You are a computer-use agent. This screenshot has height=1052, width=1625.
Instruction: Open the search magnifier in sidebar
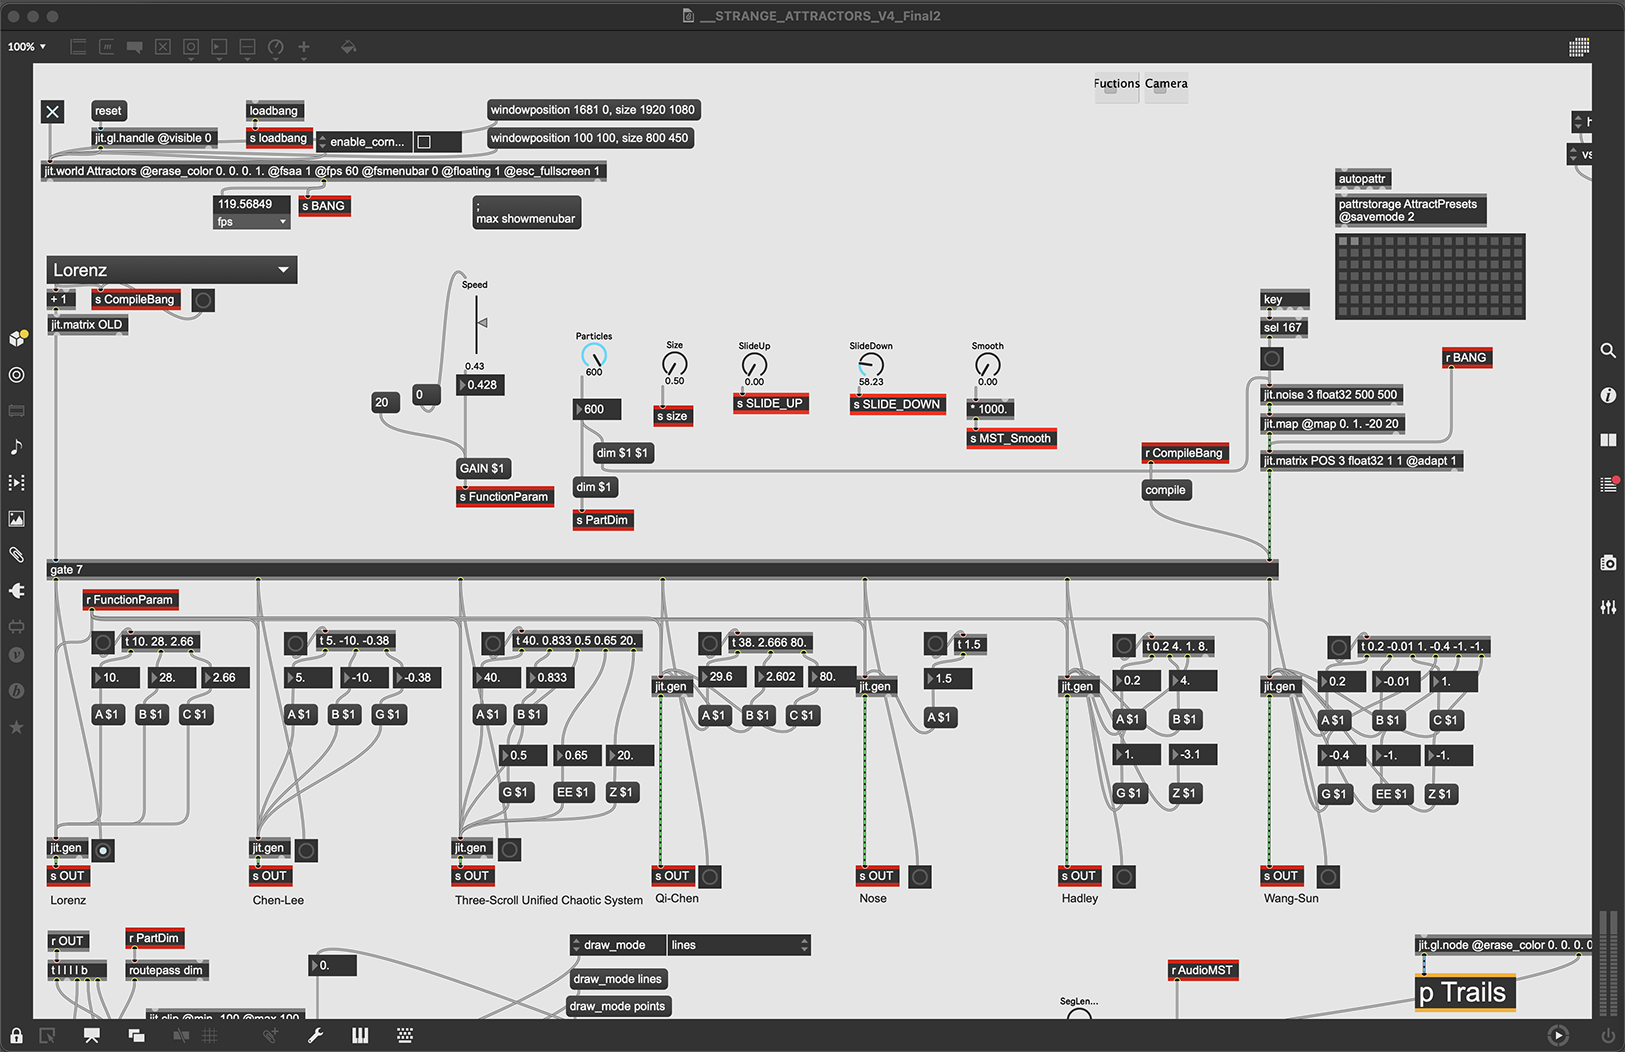point(1608,350)
